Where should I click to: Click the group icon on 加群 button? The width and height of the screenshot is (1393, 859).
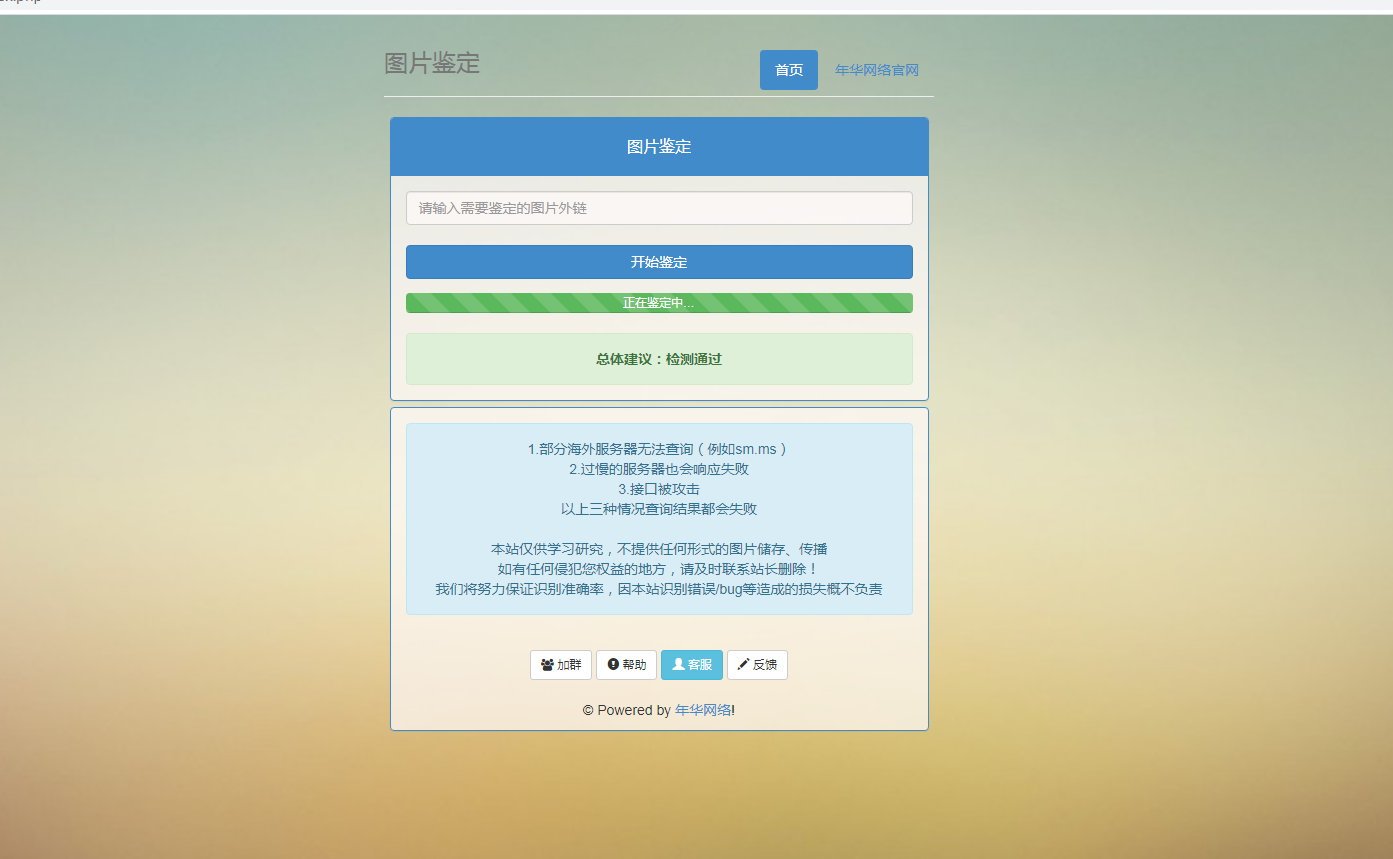[x=547, y=665]
